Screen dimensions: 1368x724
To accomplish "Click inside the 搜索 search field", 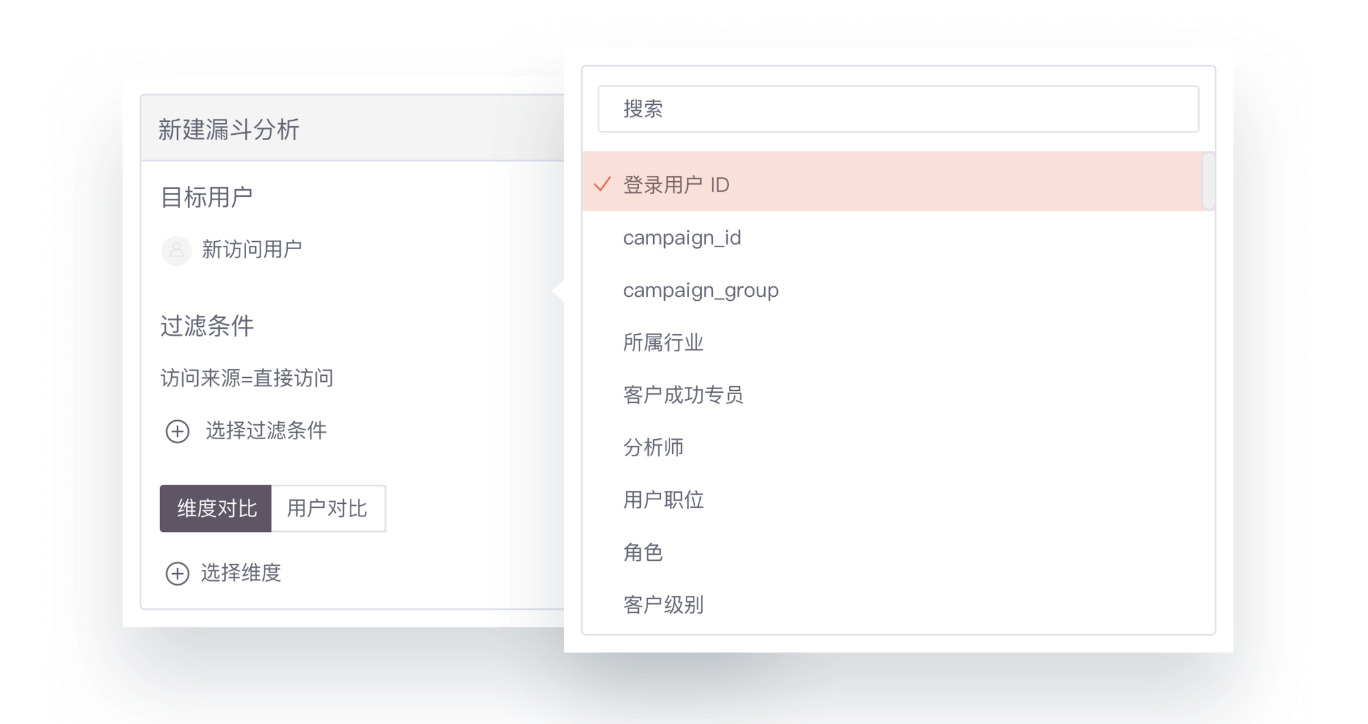I will click(x=898, y=108).
